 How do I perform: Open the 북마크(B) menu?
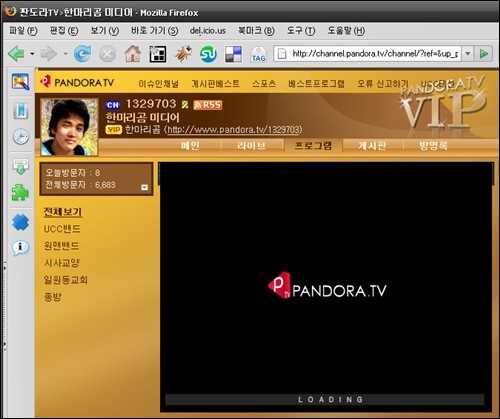click(x=256, y=31)
